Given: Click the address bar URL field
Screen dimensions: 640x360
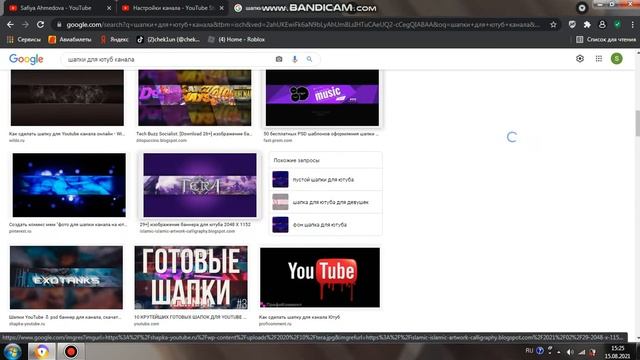Looking at the screenshot, I should point(302,24).
